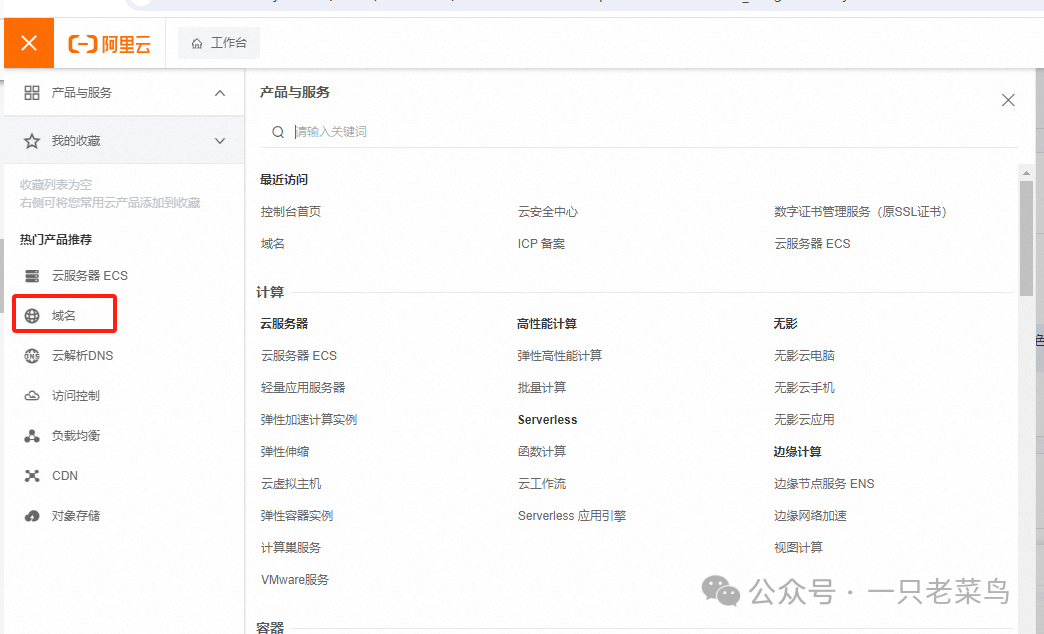This screenshot has height=634, width=1044.
Task: Expand the 我的收藏 chevron
Action: point(220,141)
